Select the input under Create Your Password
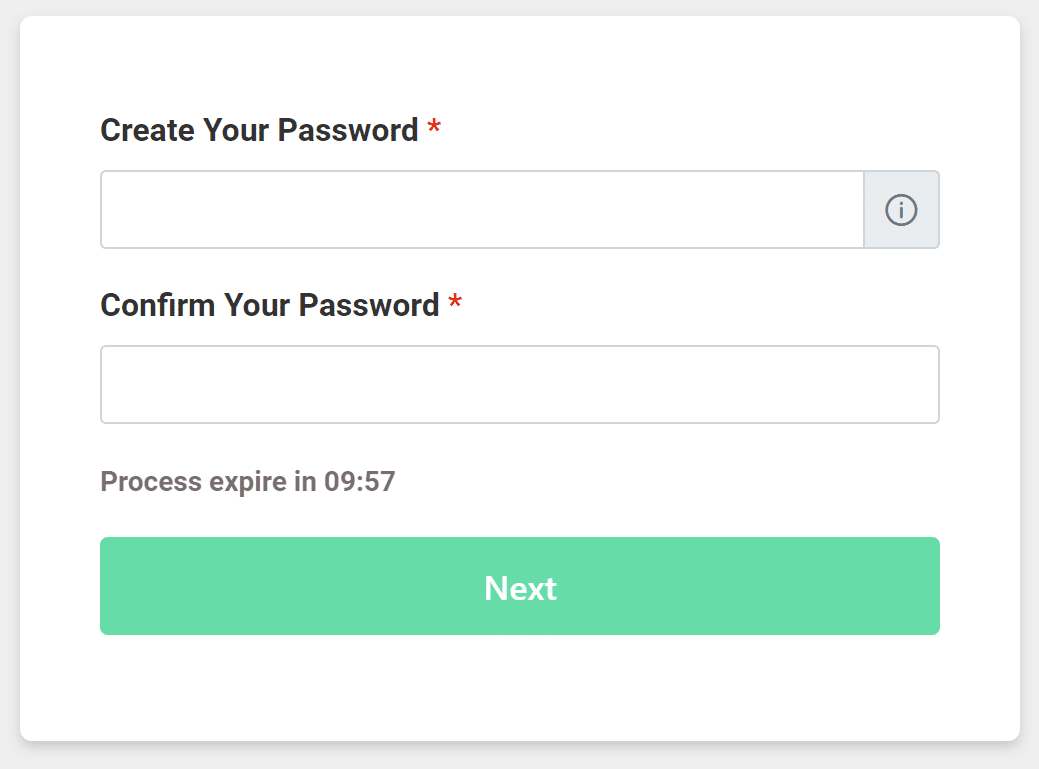The width and height of the screenshot is (1039, 769). (x=482, y=210)
